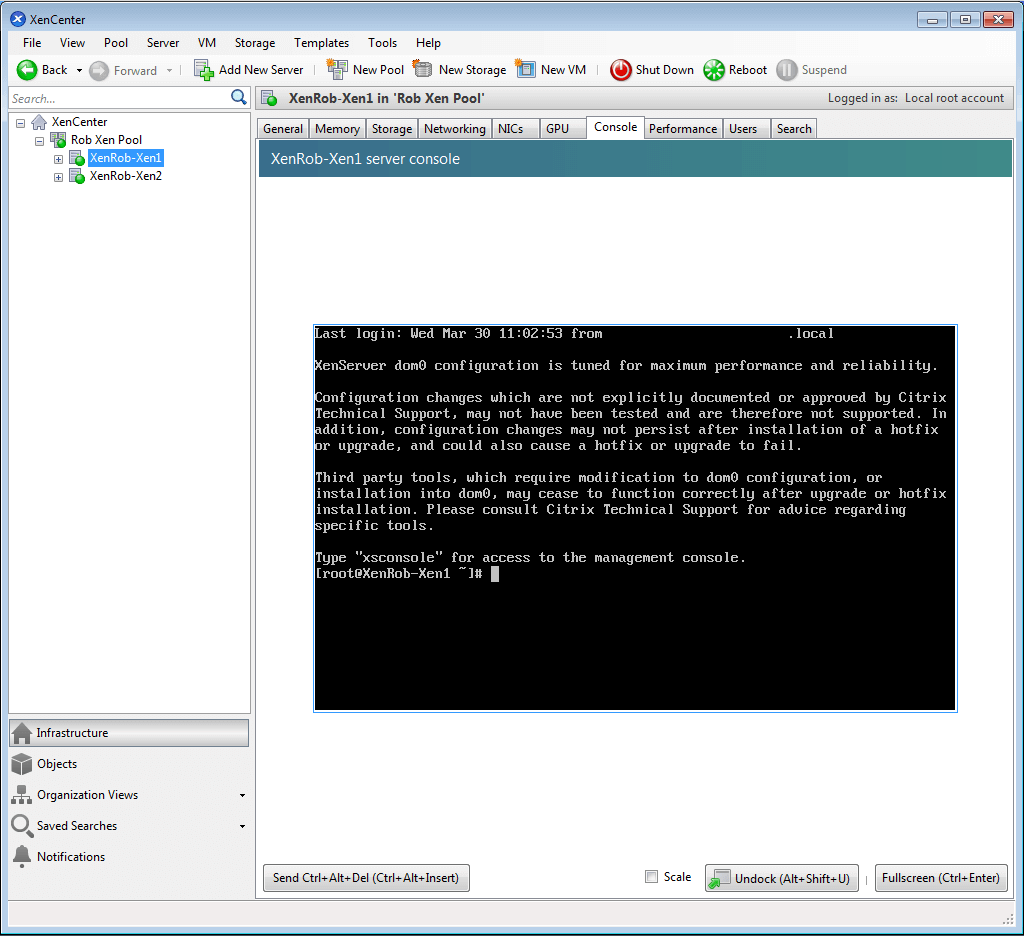Screen dimensions: 1024x936
Task: Click the Undock (Alt+Shift+U) button label
Action: [792, 879]
